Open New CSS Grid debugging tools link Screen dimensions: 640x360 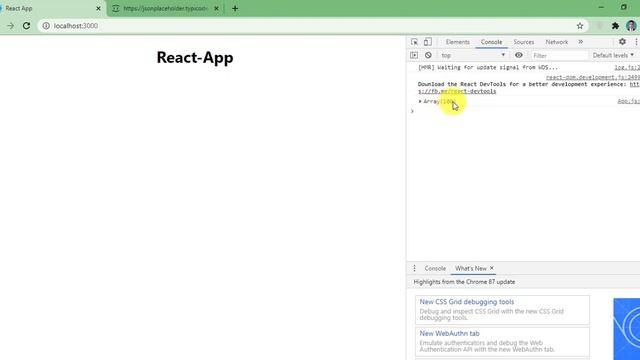[x=467, y=302]
